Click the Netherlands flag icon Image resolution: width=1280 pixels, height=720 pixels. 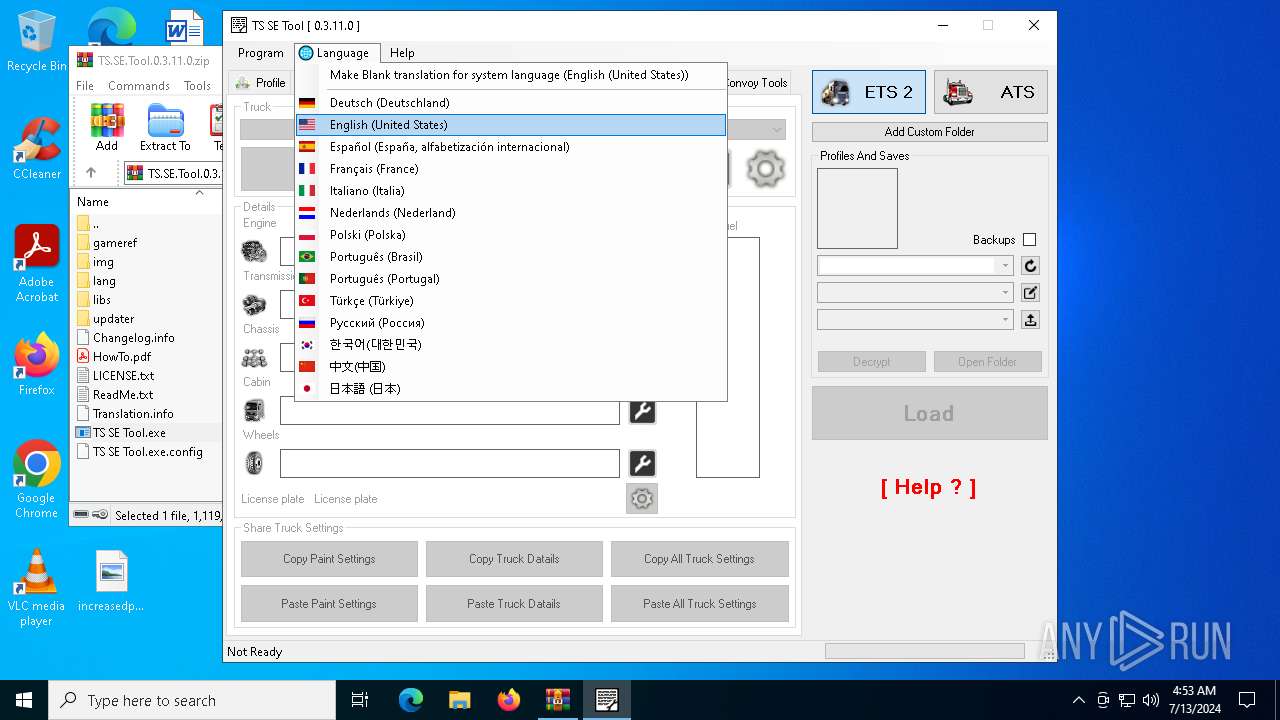307,213
